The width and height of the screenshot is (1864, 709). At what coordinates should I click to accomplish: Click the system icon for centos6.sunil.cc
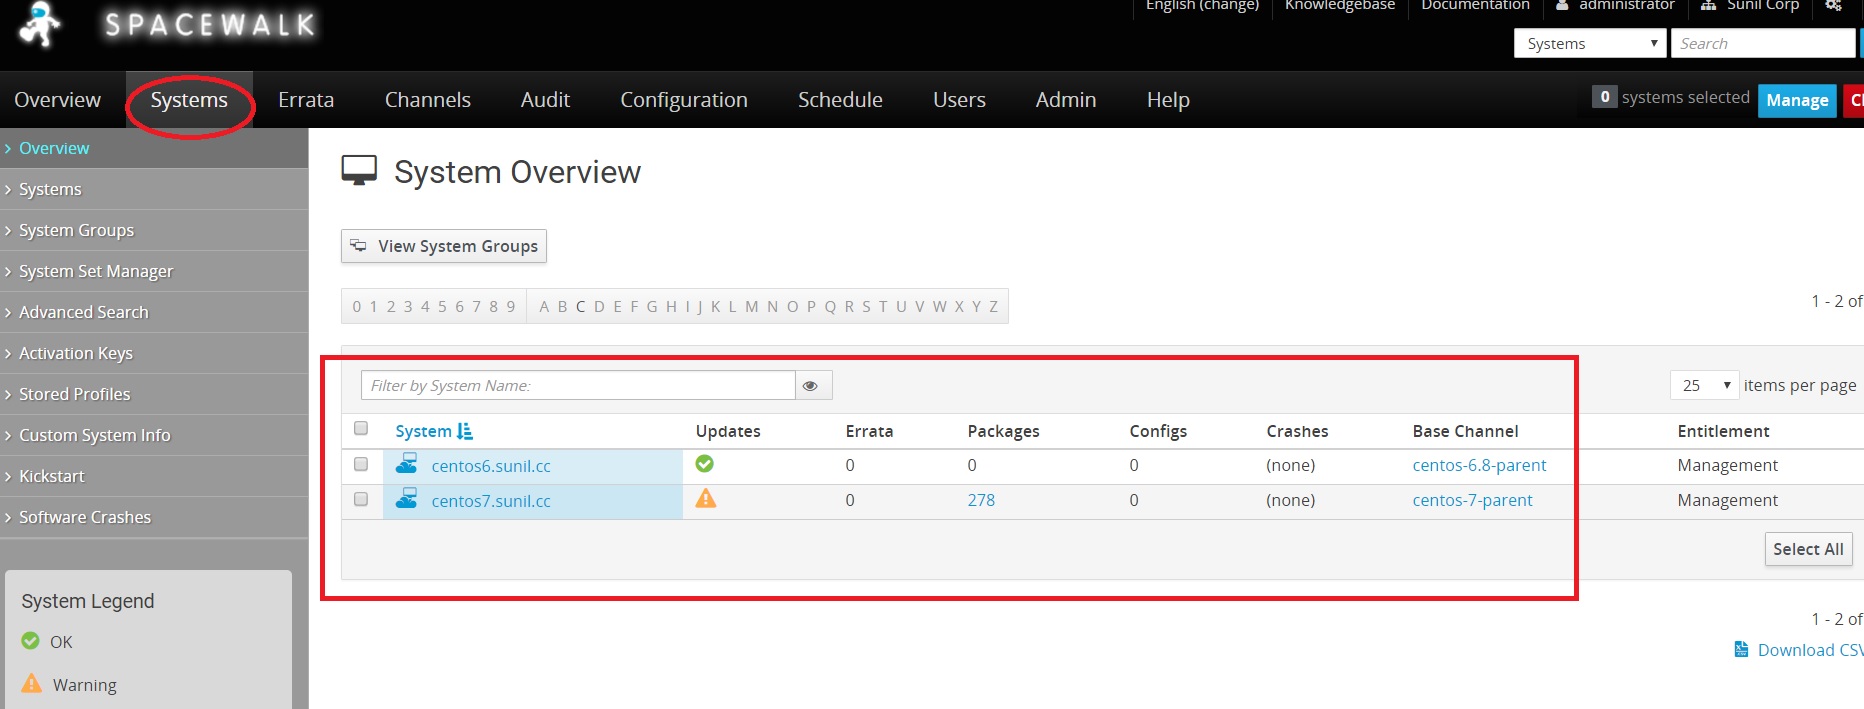click(x=407, y=464)
